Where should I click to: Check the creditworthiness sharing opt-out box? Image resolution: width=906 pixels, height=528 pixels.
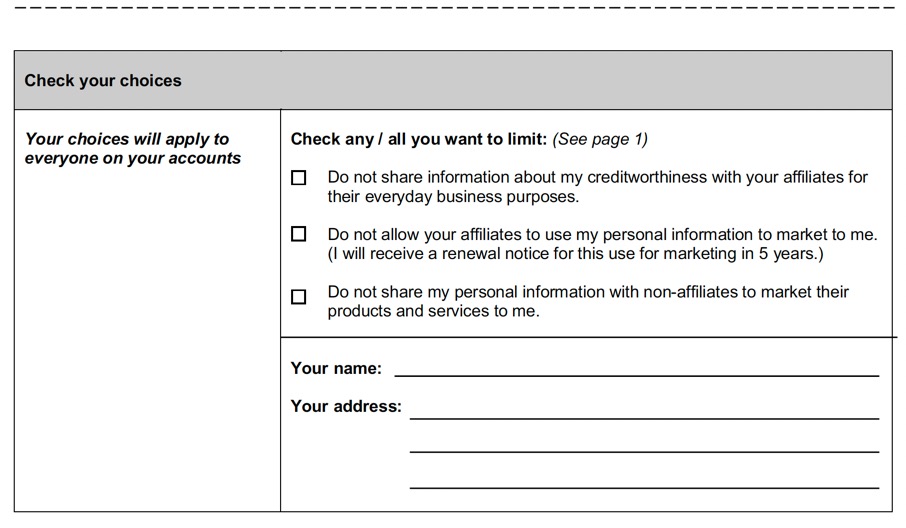pos(298,177)
